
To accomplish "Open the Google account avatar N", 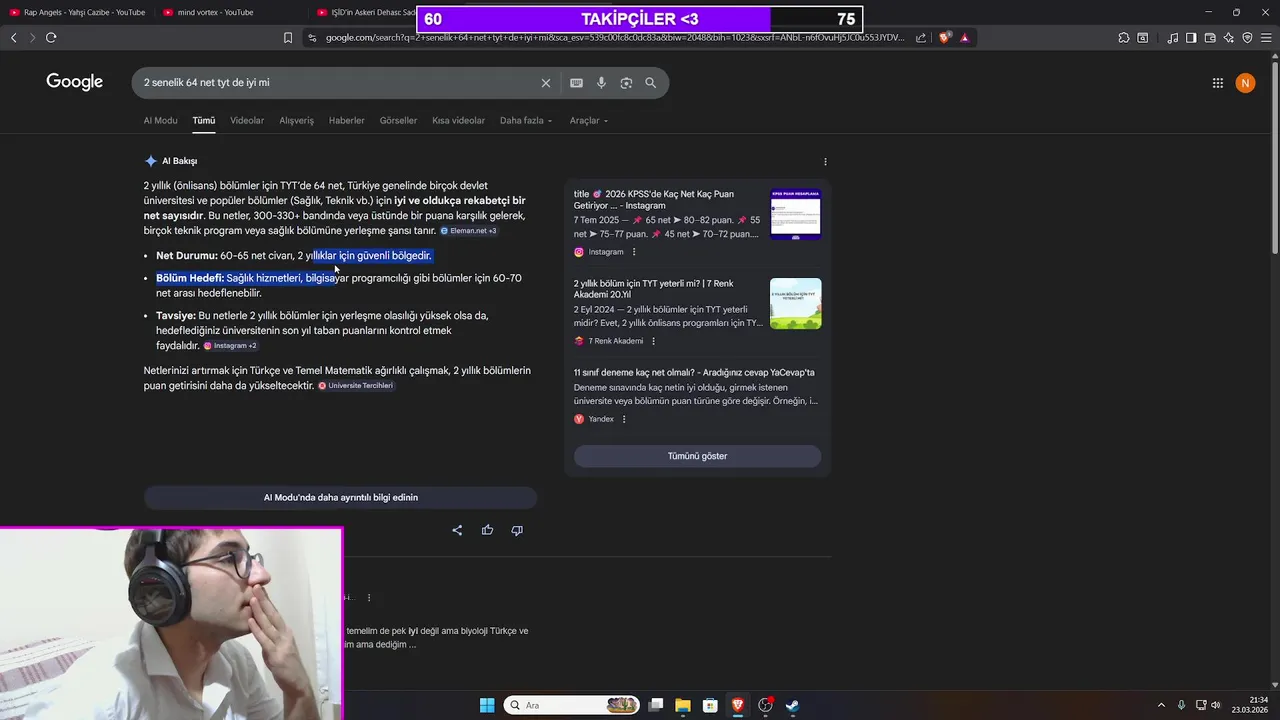I will click(1245, 83).
